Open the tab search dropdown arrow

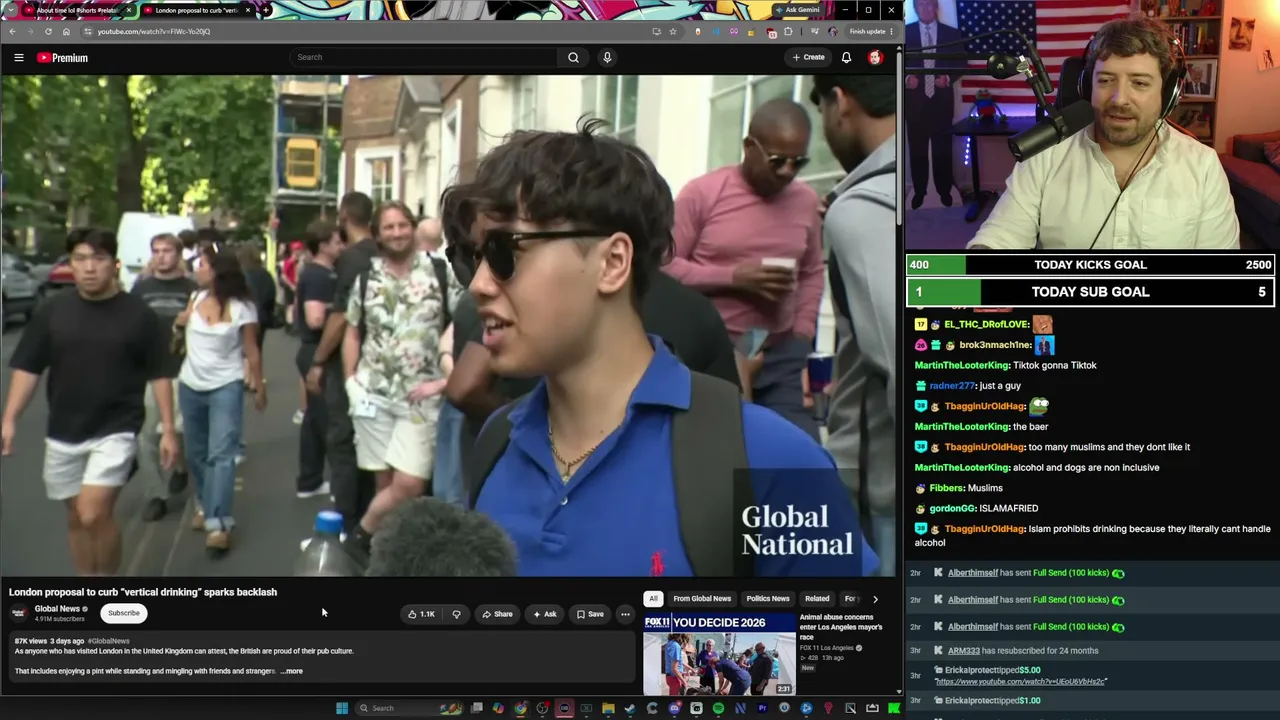[x=12, y=10]
